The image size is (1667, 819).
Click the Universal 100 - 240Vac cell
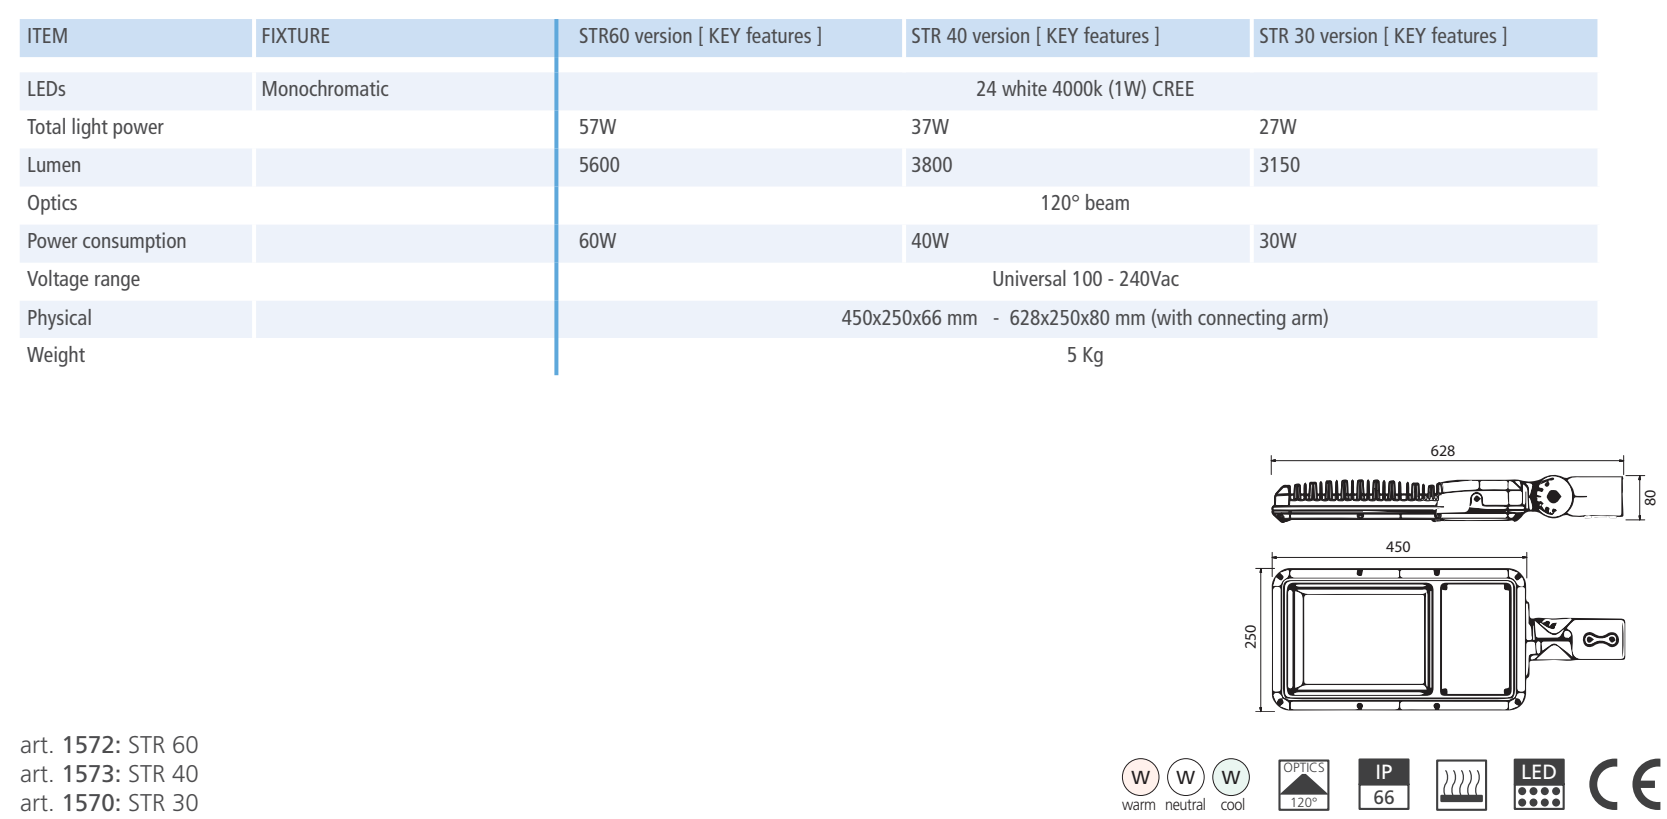[1085, 280]
